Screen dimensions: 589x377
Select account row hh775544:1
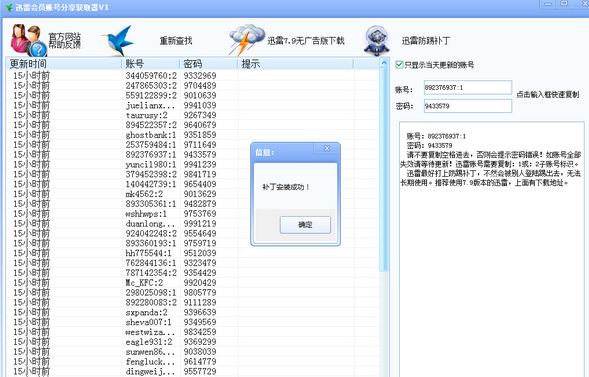point(193,253)
